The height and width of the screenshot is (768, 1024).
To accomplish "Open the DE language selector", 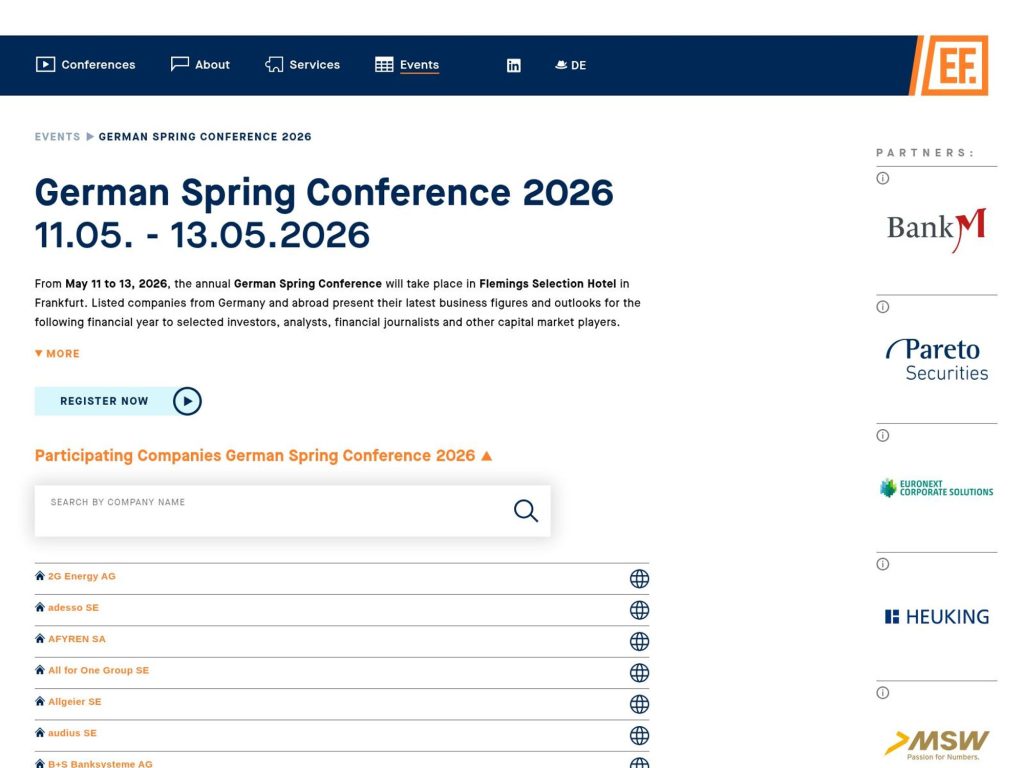I will pos(570,65).
